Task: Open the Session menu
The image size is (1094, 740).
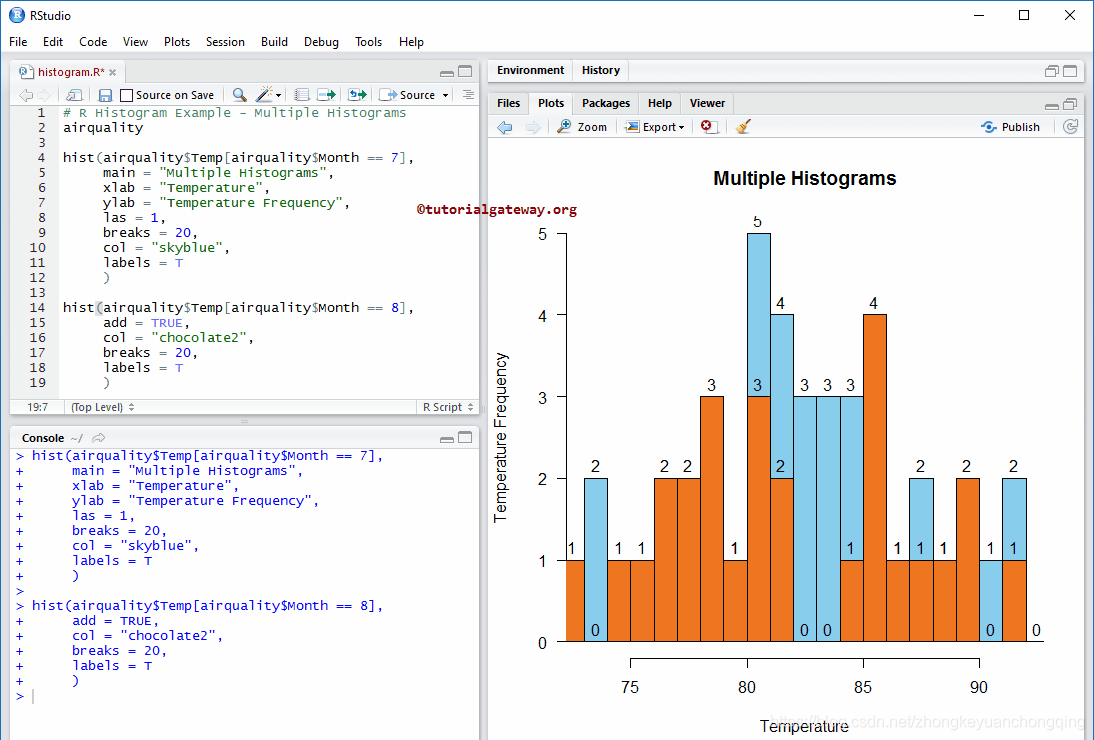Action: point(225,42)
